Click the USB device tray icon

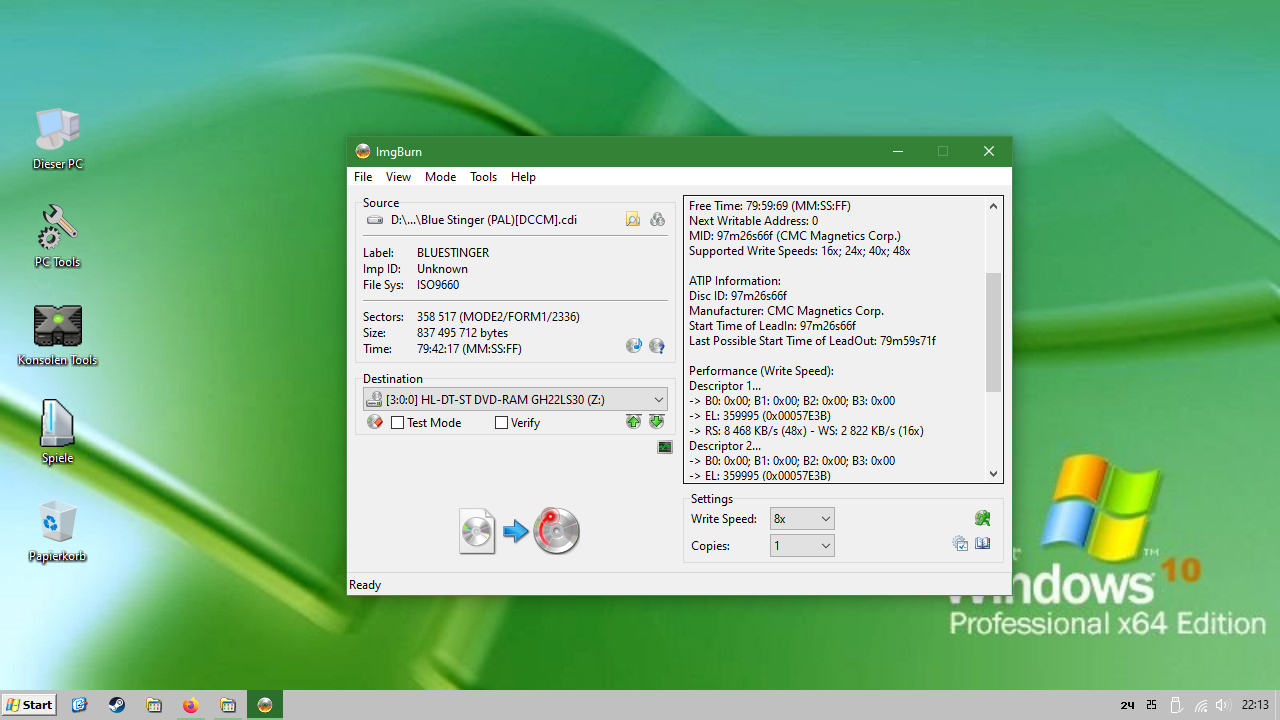[x=1177, y=705]
